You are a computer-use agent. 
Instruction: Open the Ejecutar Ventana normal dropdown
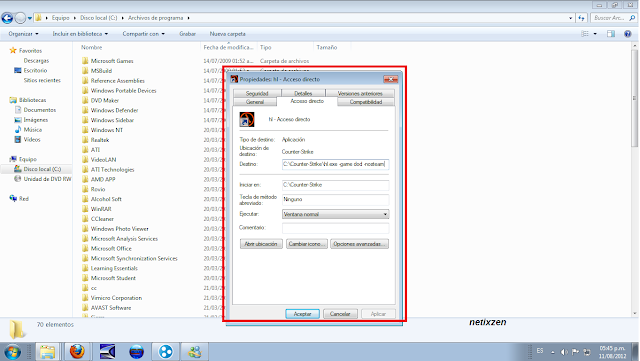335,214
